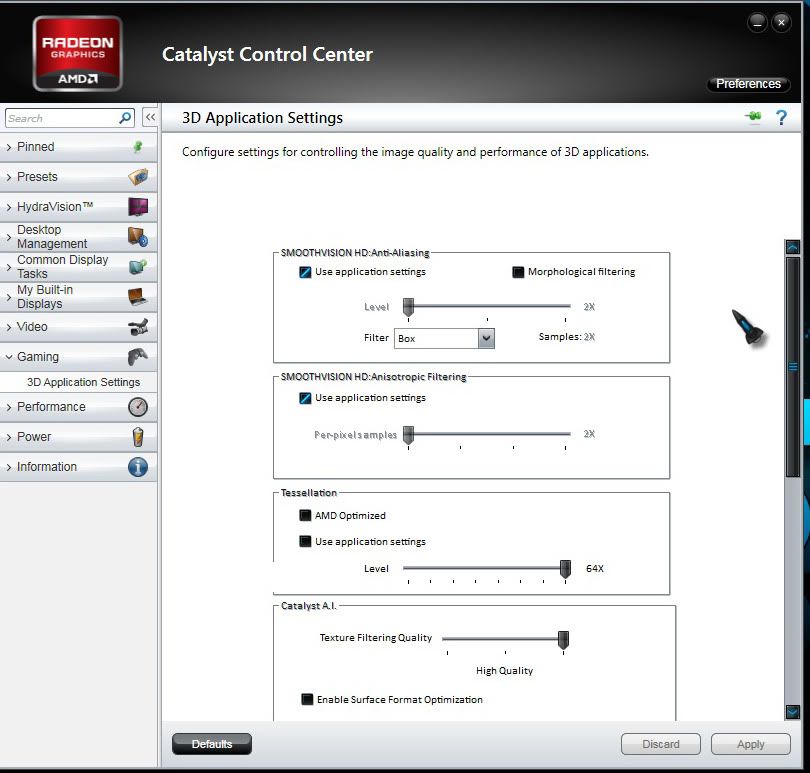
Task: Expand the Information section chevron
Action: [x=9, y=467]
